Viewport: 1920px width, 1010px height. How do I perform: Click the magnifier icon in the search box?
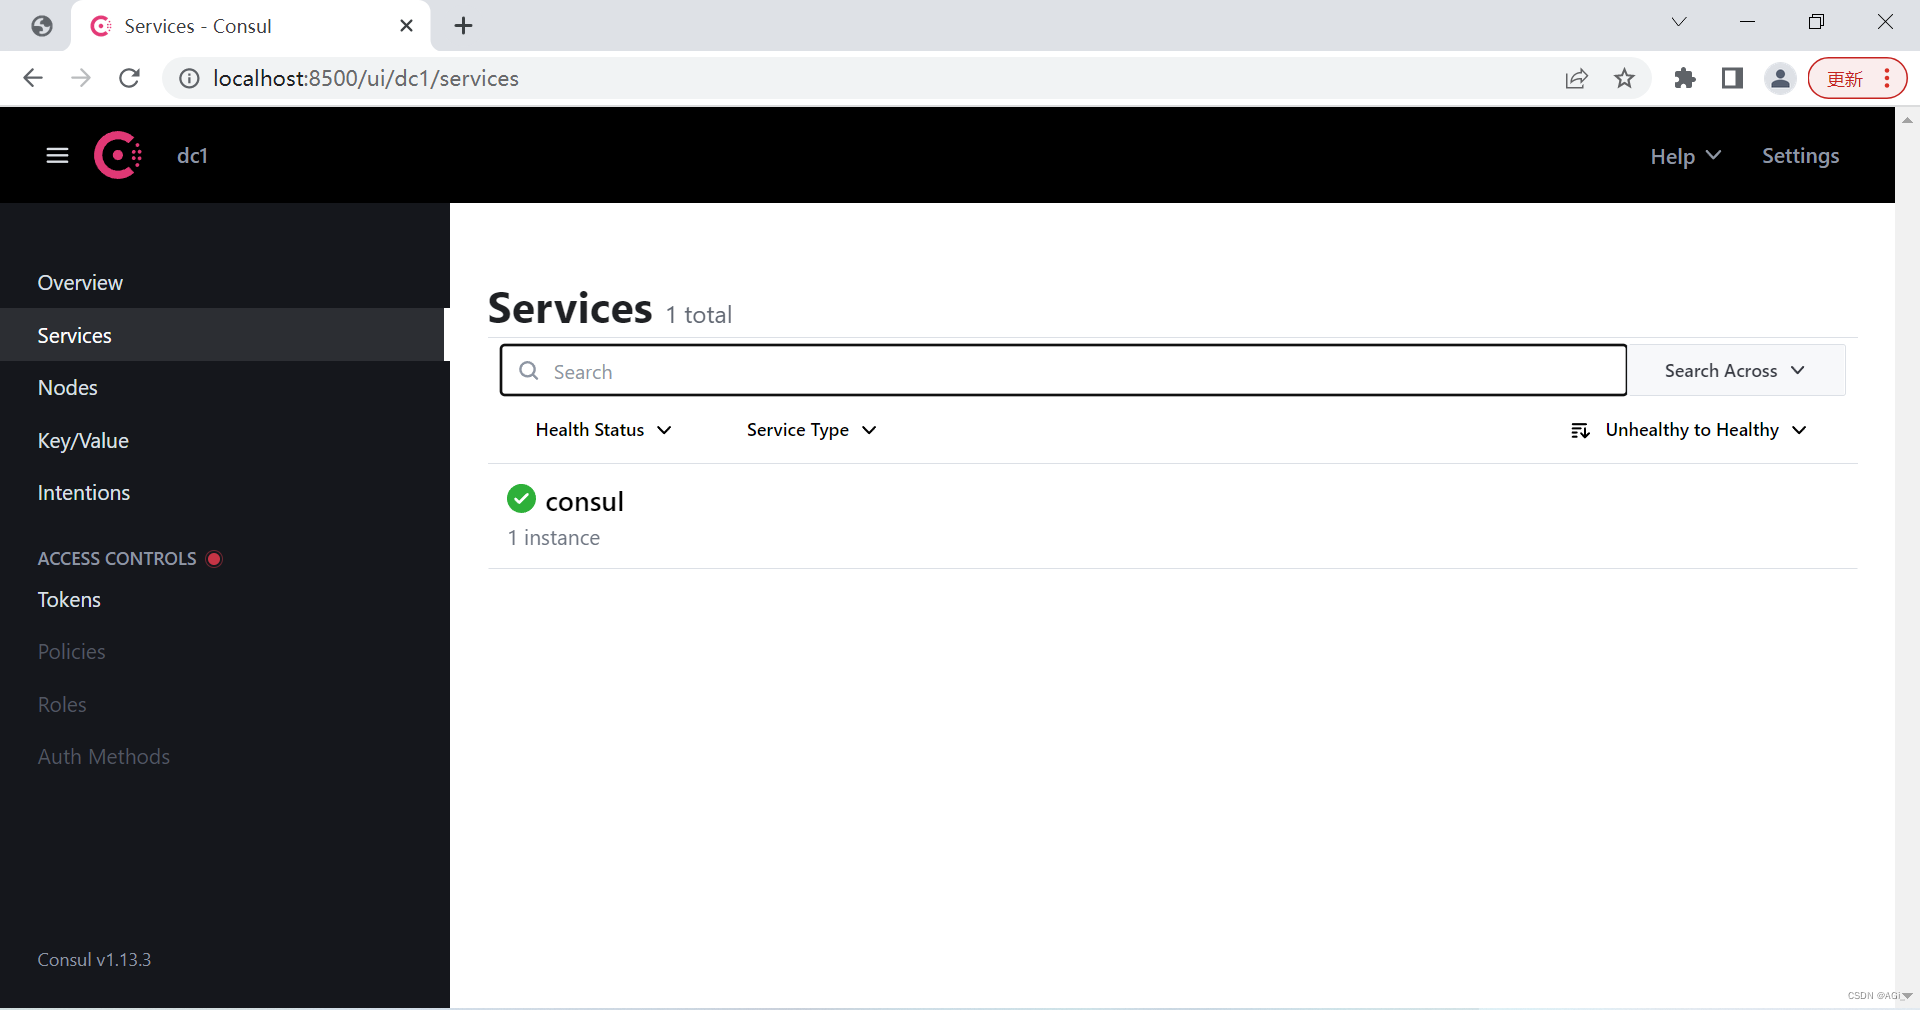528,370
